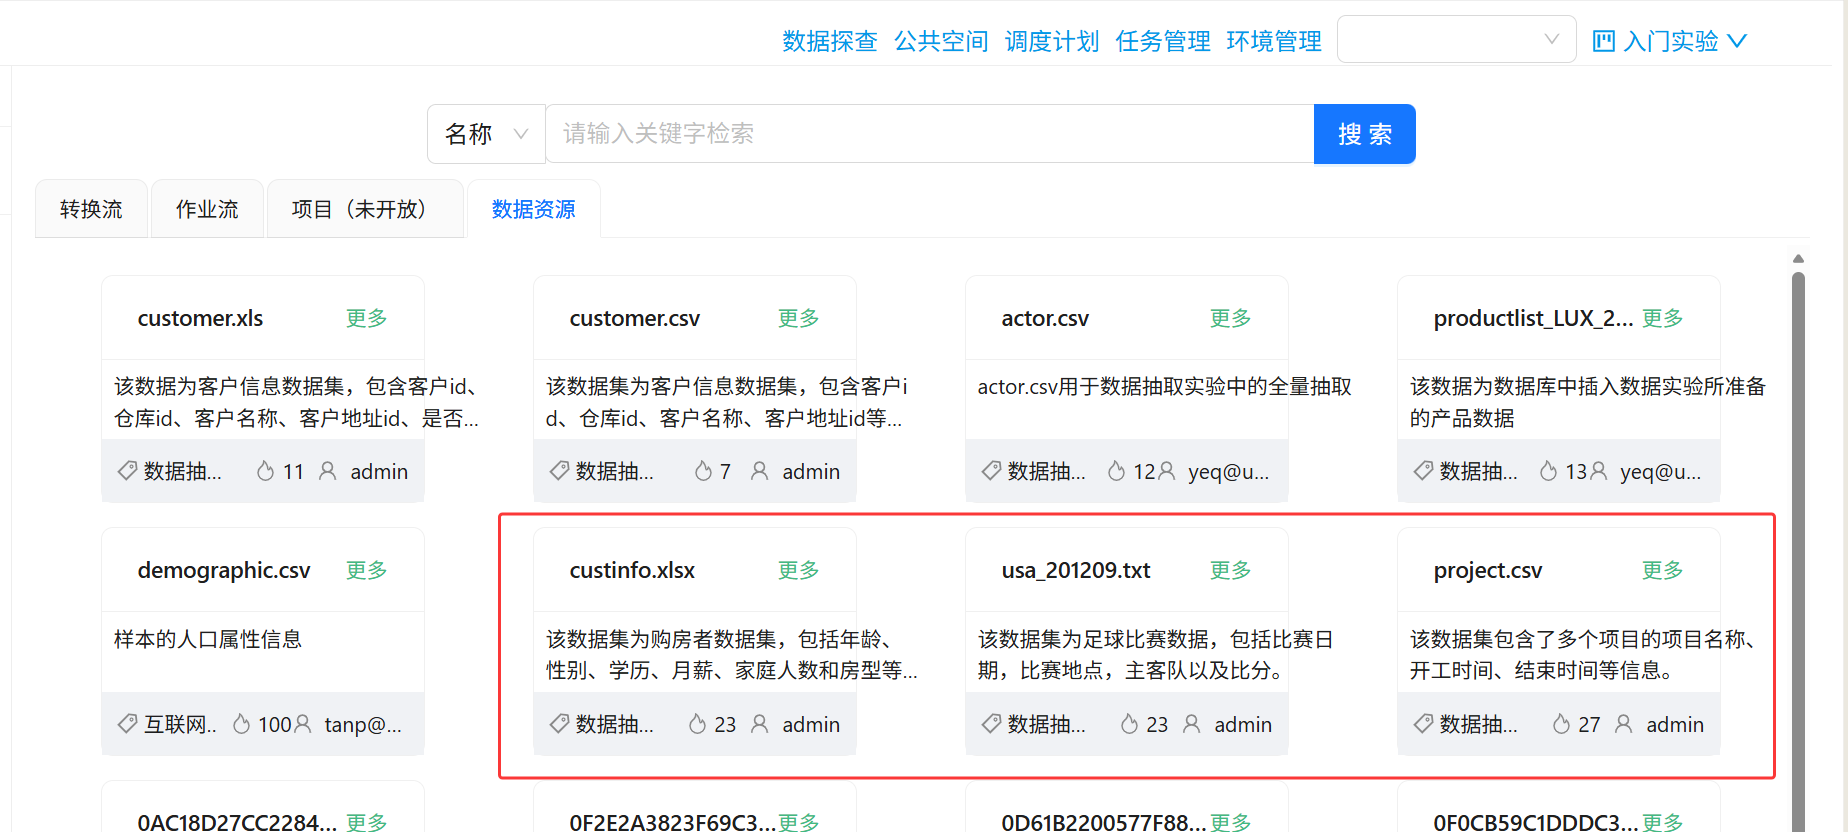The height and width of the screenshot is (832, 1848).
Task: Click the user icon on actor.csv card
Action: [x=1166, y=471]
